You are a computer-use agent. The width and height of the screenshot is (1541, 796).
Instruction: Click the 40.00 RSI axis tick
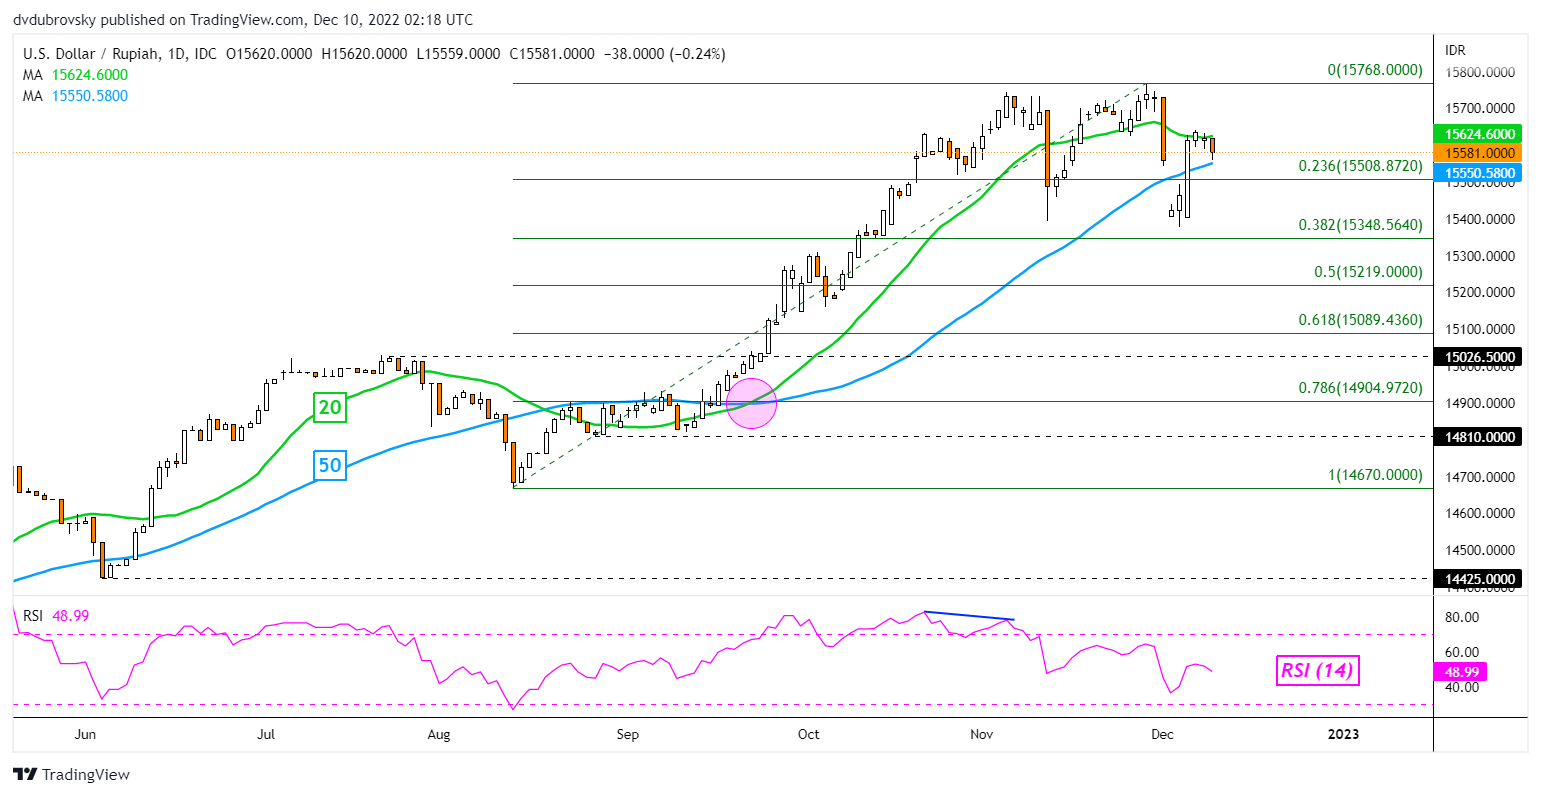[x=1460, y=688]
